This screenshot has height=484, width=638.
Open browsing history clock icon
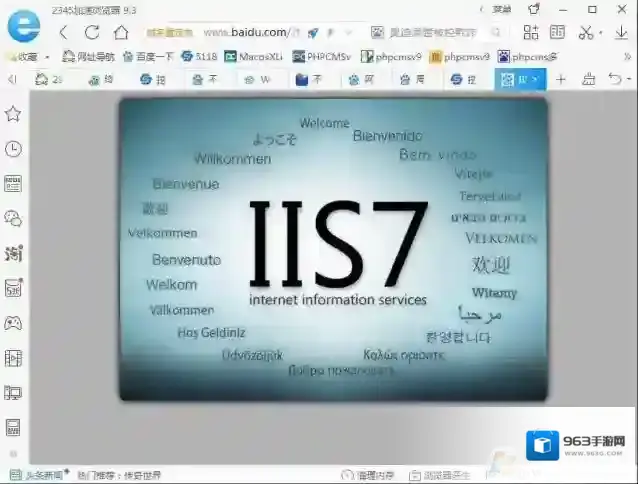(13, 149)
